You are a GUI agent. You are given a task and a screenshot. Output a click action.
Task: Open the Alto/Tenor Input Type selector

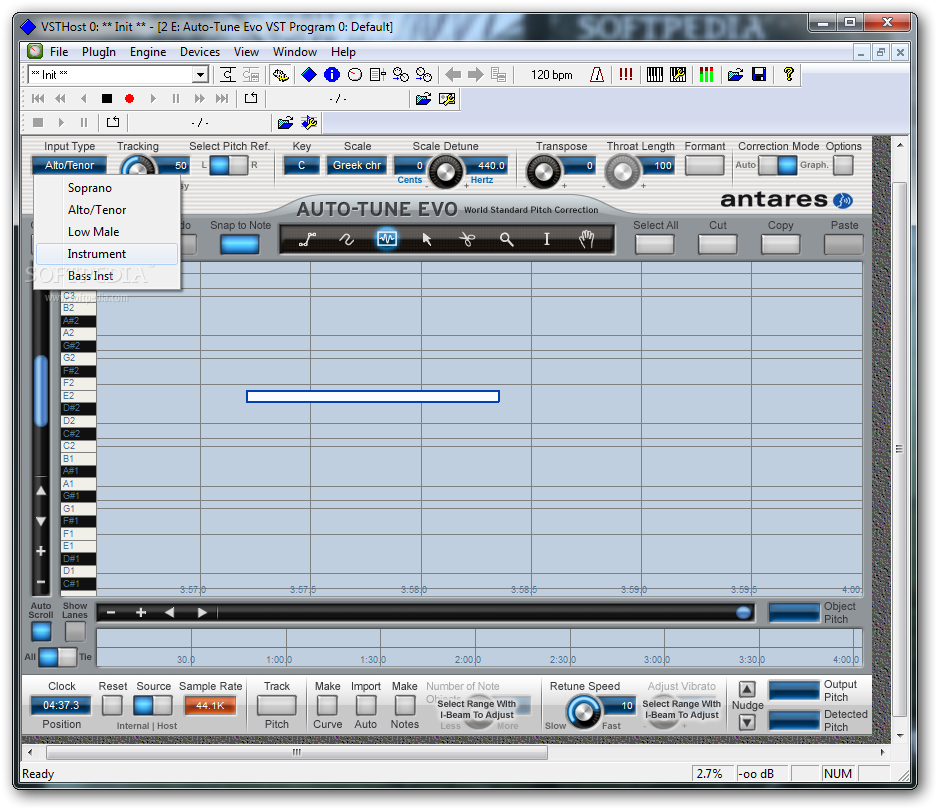click(x=69, y=165)
